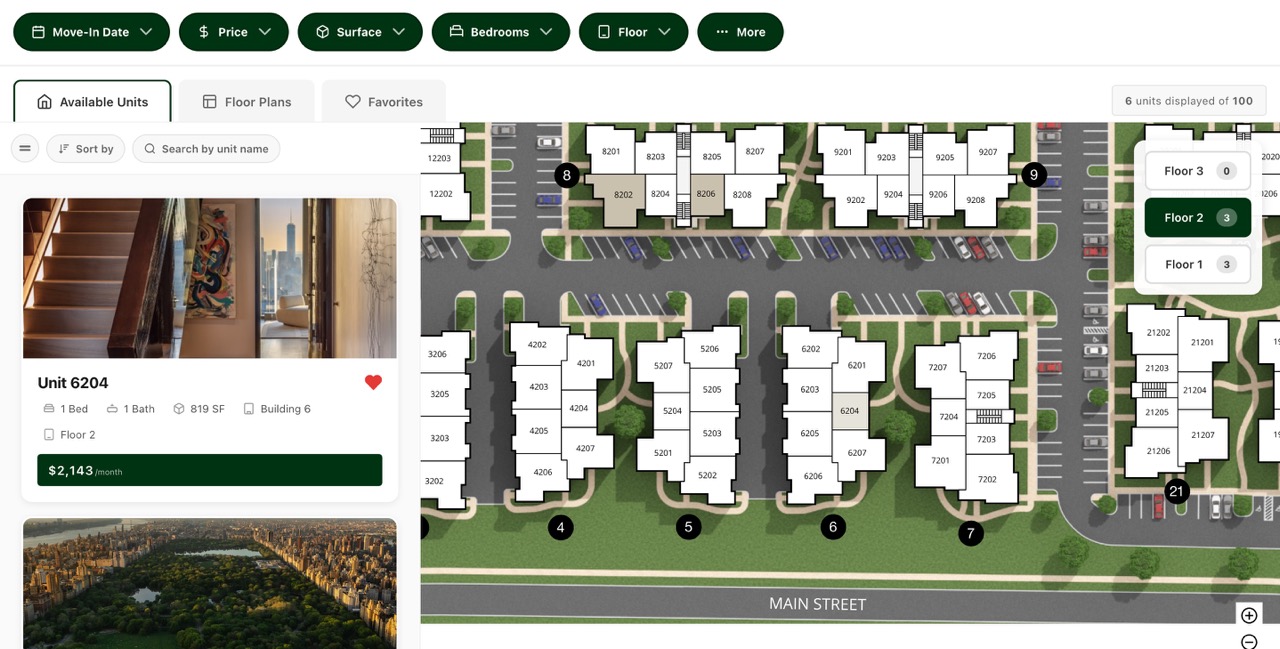Screen dimensions: 1280x649
Task: Click the heart icon to favorite Unit 6204
Action: (x=373, y=382)
